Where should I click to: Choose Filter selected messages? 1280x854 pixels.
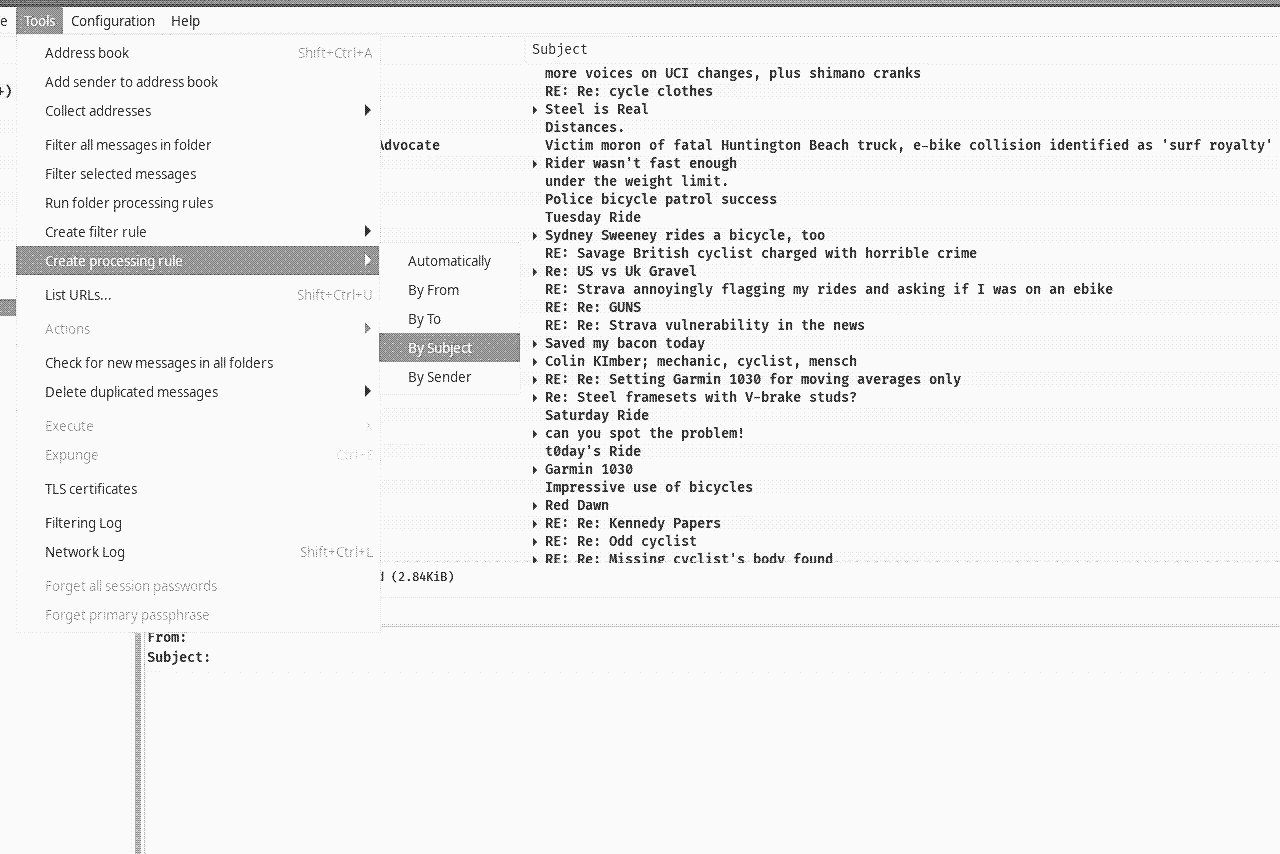(x=198, y=174)
